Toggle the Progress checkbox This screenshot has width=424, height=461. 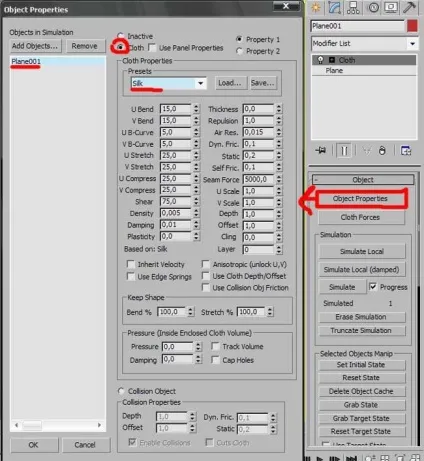point(373,287)
